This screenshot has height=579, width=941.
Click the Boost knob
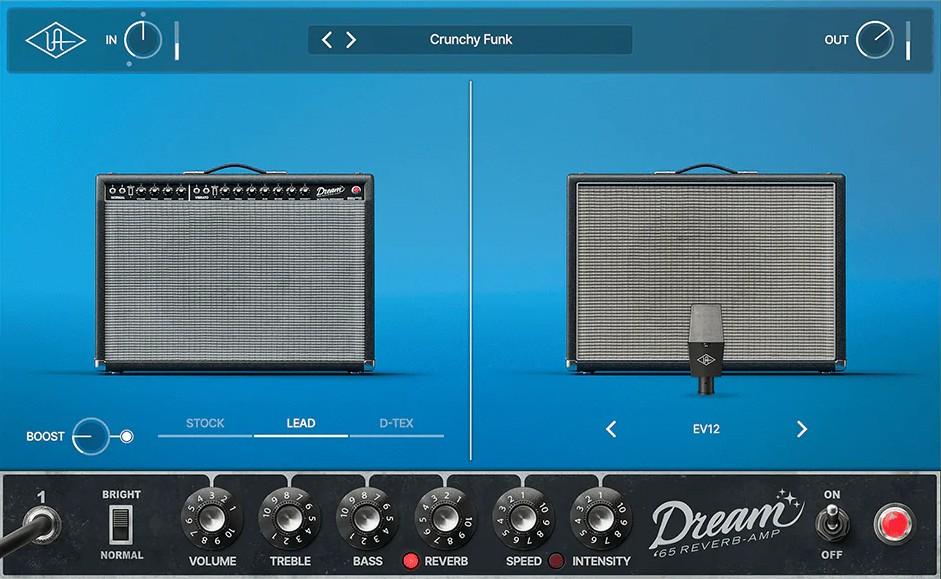(90, 436)
